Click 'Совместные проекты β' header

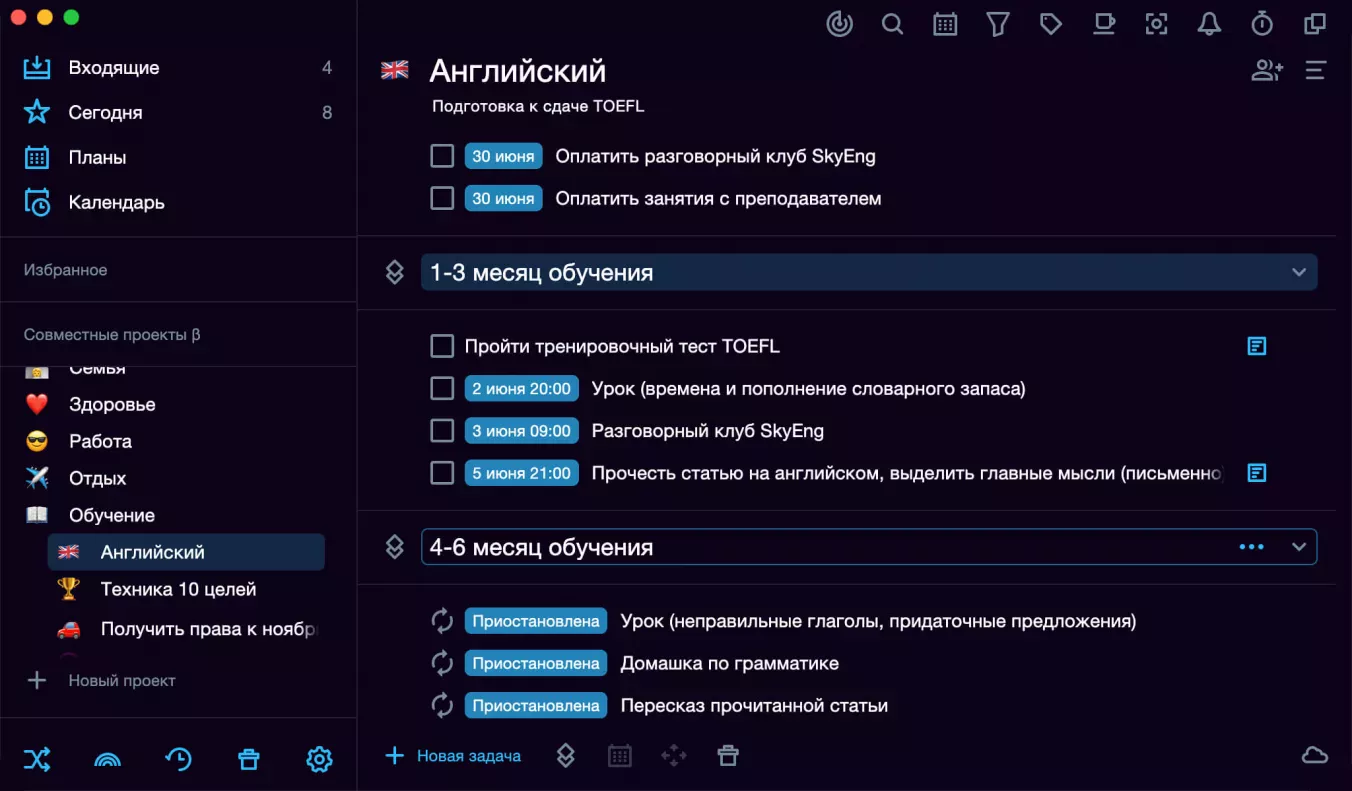(x=112, y=335)
